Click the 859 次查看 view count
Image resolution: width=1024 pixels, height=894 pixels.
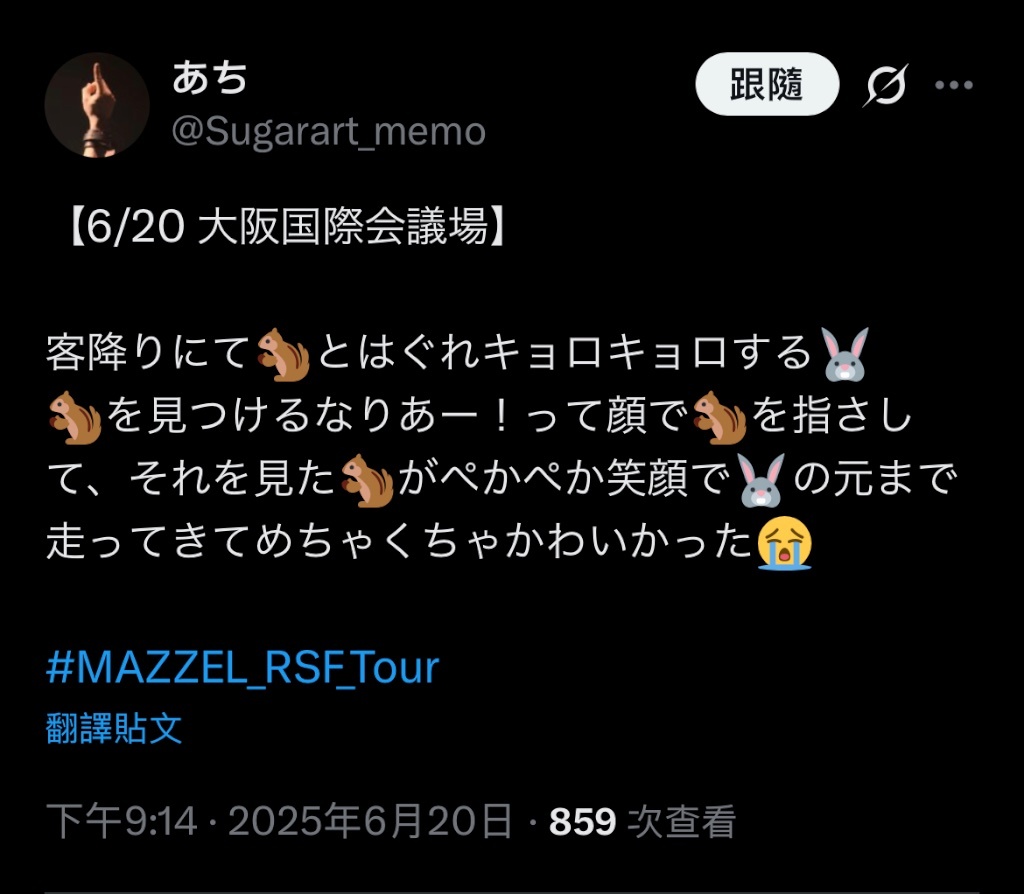(643, 821)
